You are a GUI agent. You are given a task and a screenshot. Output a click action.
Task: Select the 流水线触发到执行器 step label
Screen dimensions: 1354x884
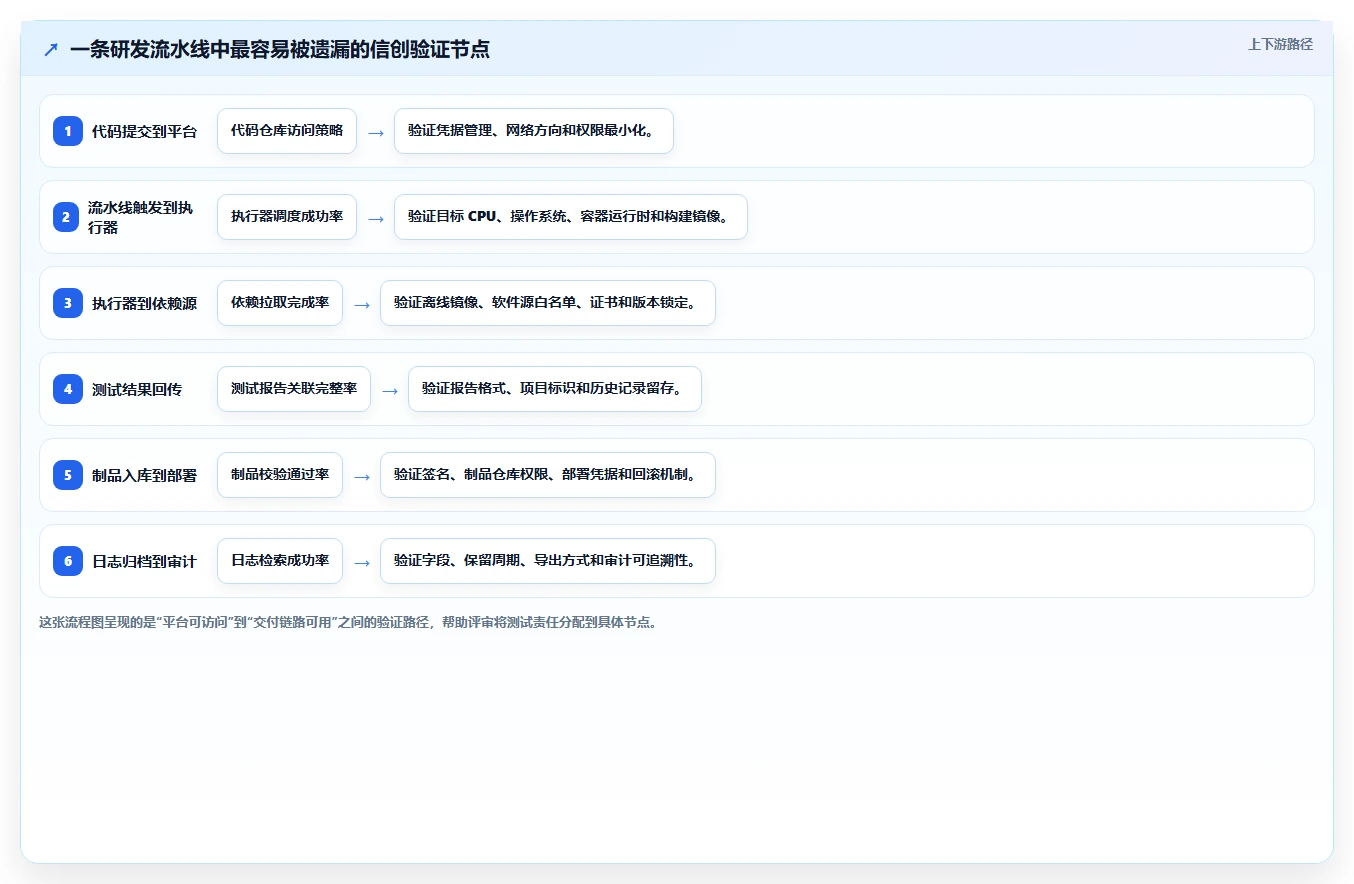pyautogui.click(x=142, y=217)
